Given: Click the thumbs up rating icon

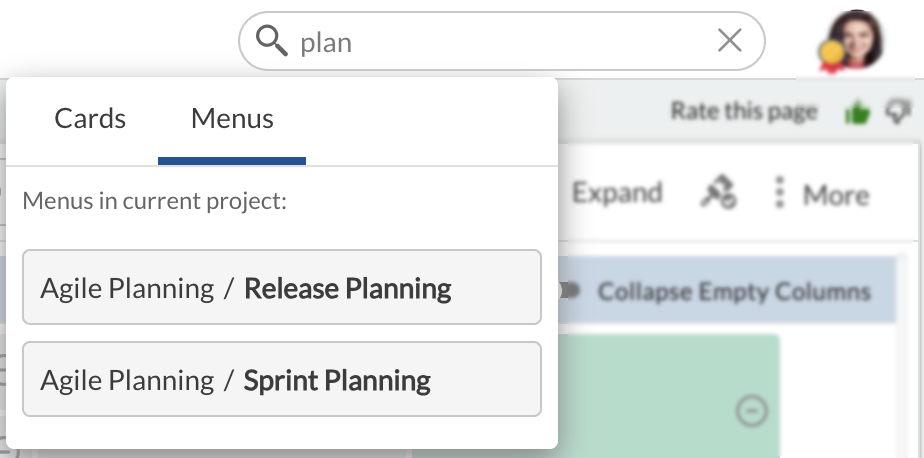Looking at the screenshot, I should tap(856, 113).
